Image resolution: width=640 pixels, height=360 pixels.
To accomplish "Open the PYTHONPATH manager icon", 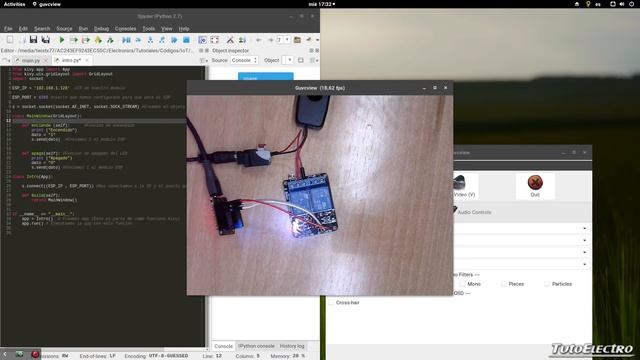I will click(x=242, y=40).
